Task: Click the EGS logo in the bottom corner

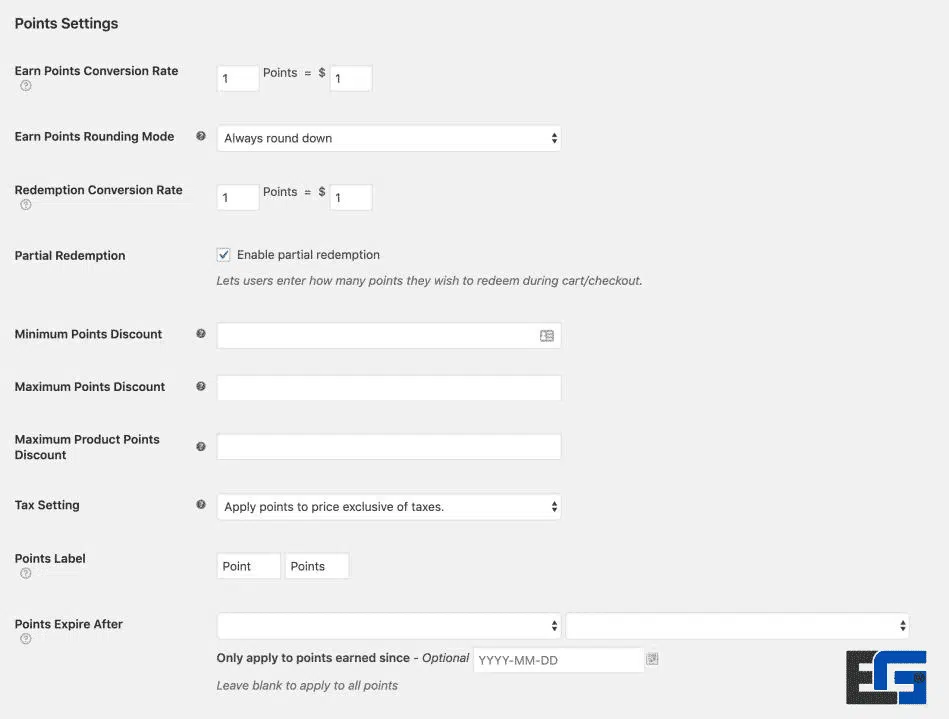Action: click(x=886, y=677)
